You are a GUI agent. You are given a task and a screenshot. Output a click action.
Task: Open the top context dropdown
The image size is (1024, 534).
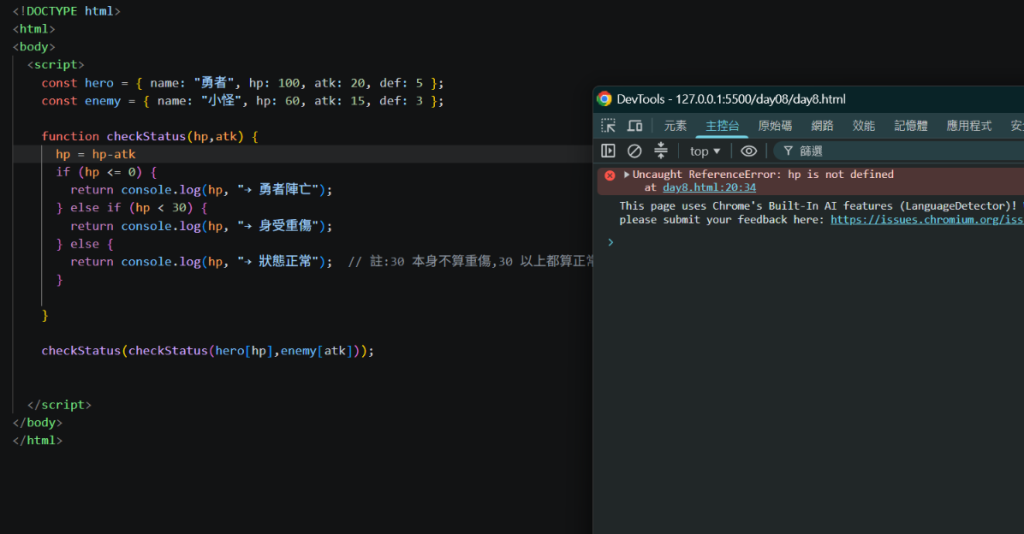(x=705, y=151)
